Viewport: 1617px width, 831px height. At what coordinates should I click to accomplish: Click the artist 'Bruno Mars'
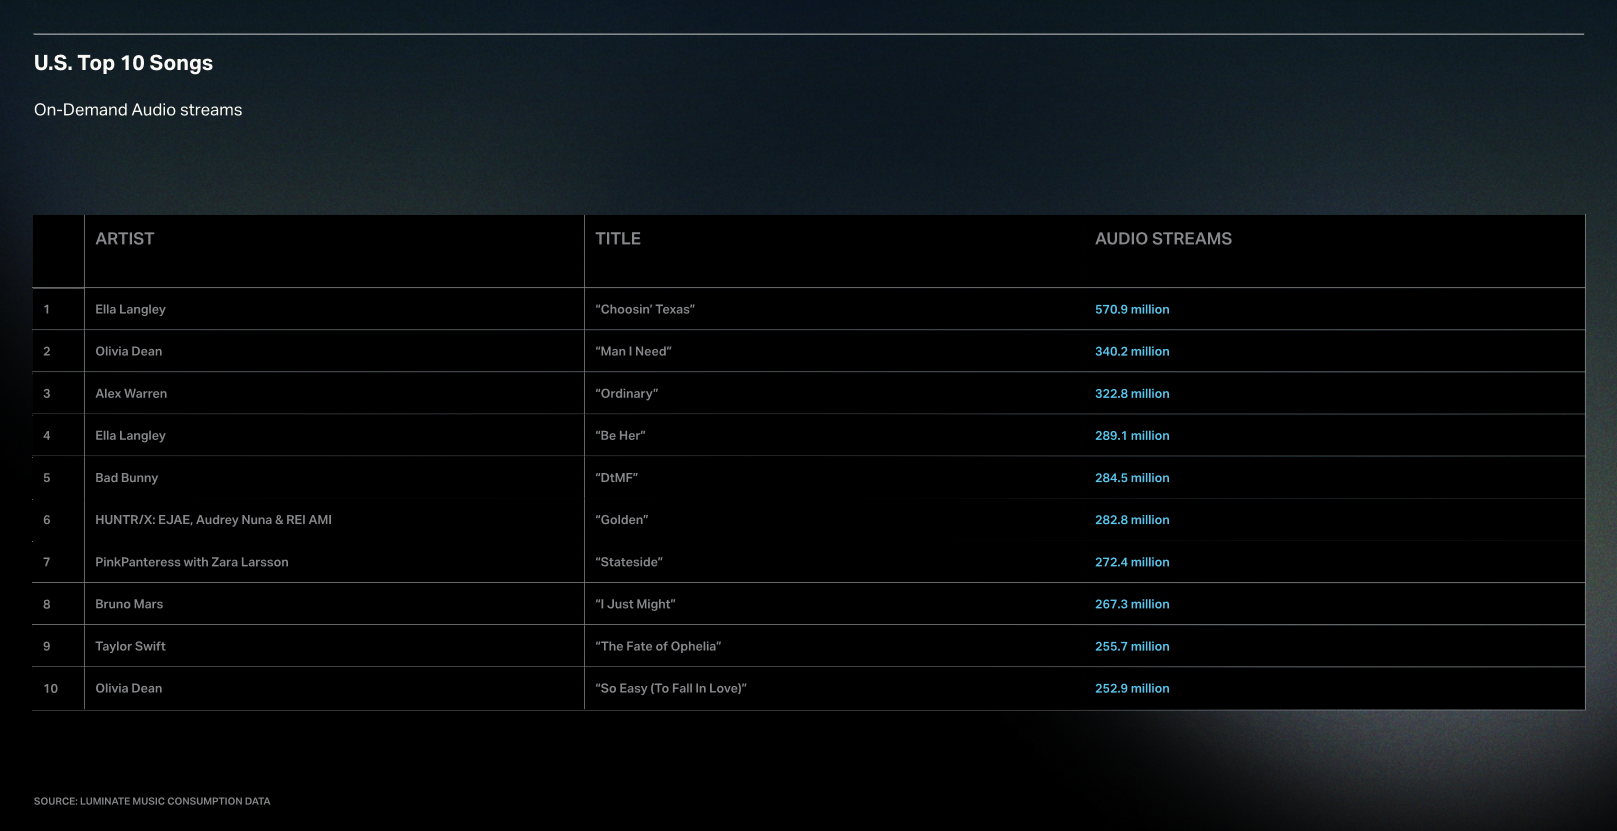(129, 604)
